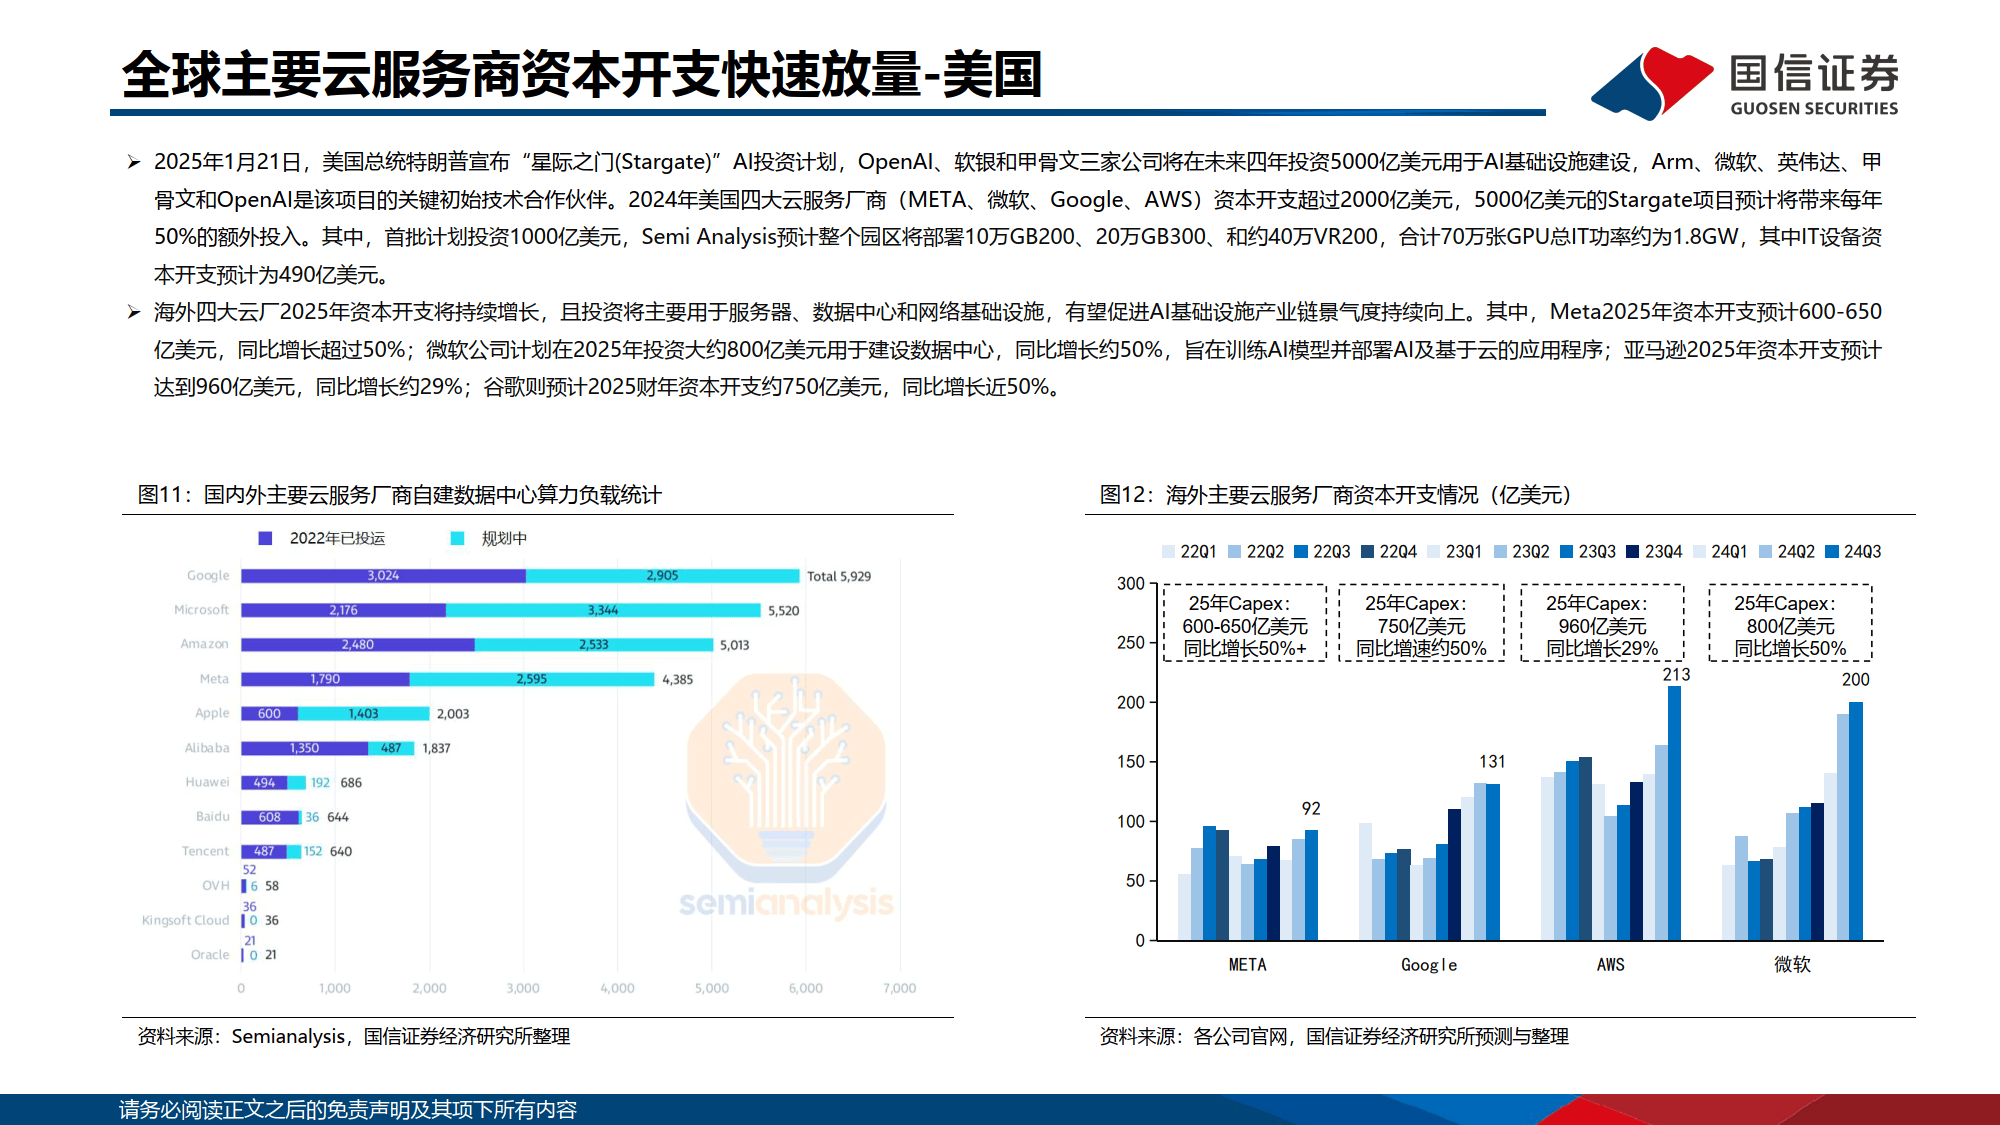The image size is (2000, 1125).
Task: Click the 24Q3 legend swatch
Action: (x=1832, y=552)
